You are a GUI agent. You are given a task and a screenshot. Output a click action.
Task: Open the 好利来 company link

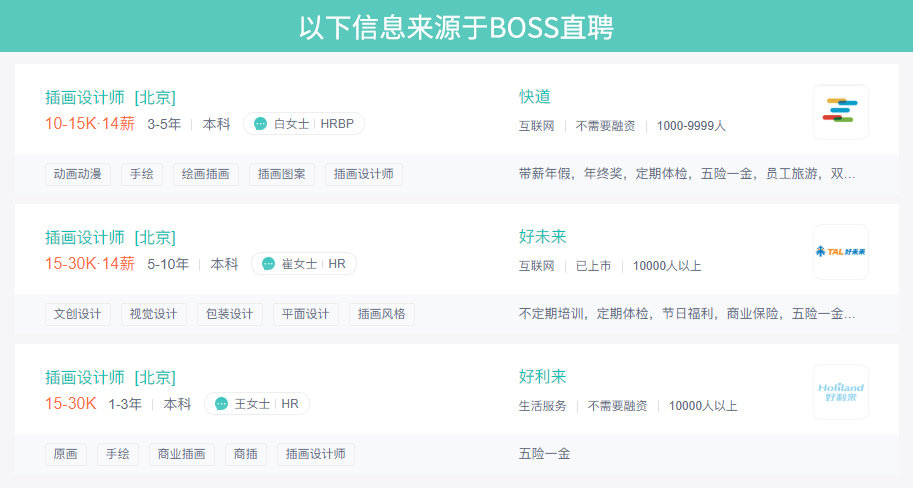pos(542,377)
